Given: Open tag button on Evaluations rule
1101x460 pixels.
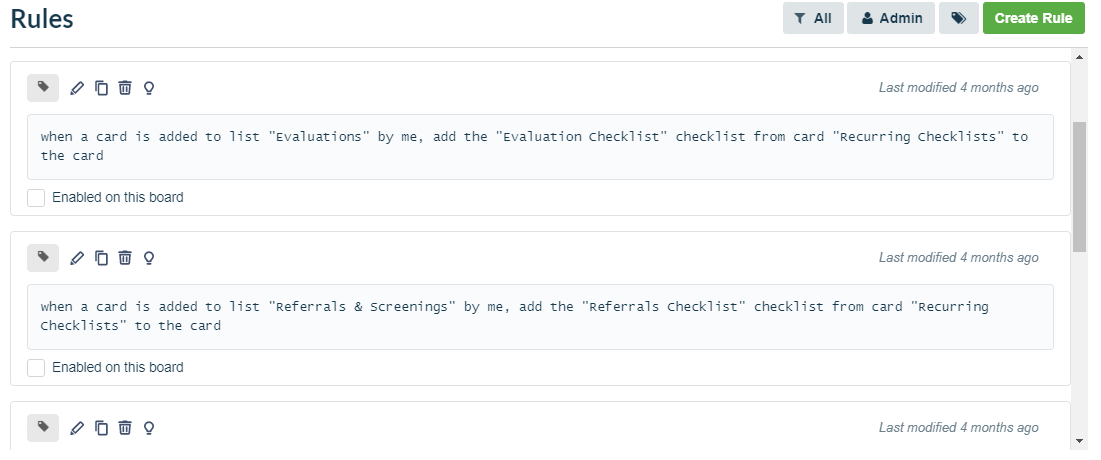Looking at the screenshot, I should [x=43, y=88].
